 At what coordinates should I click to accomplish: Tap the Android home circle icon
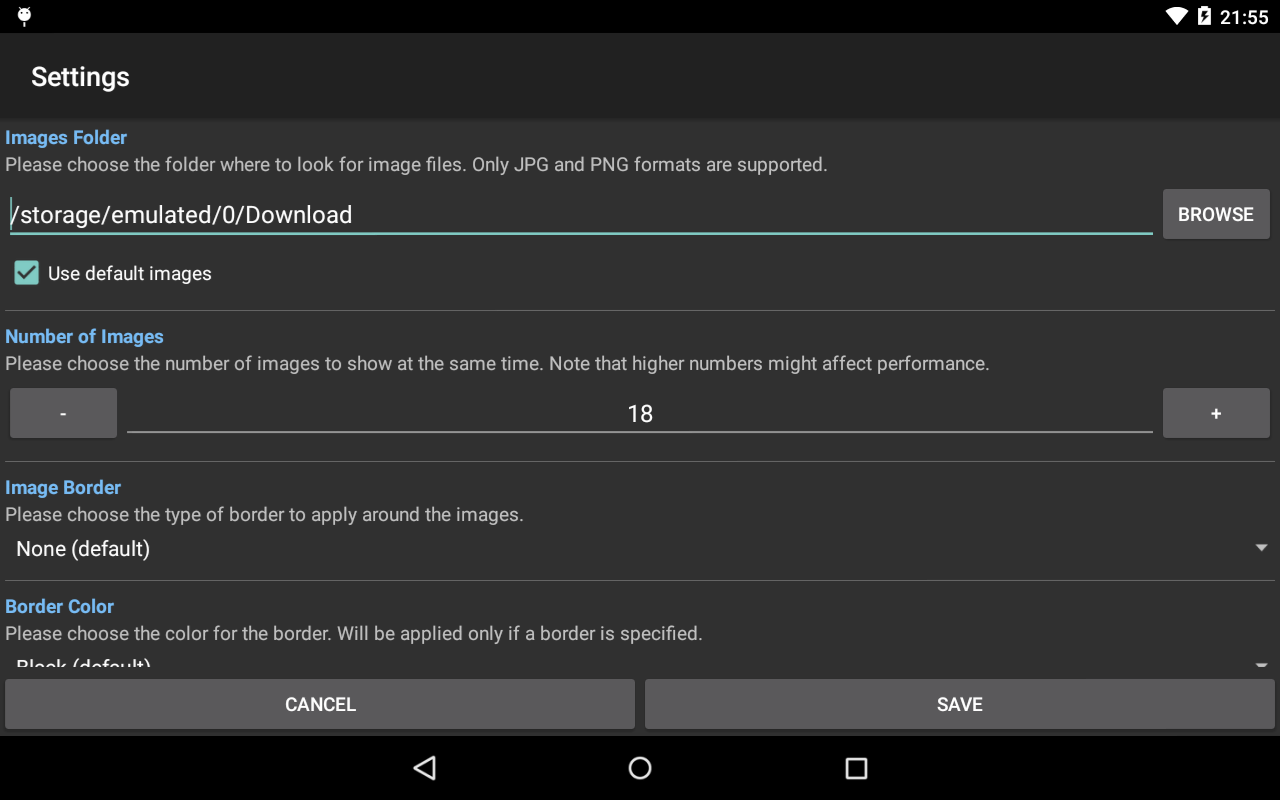pos(640,768)
